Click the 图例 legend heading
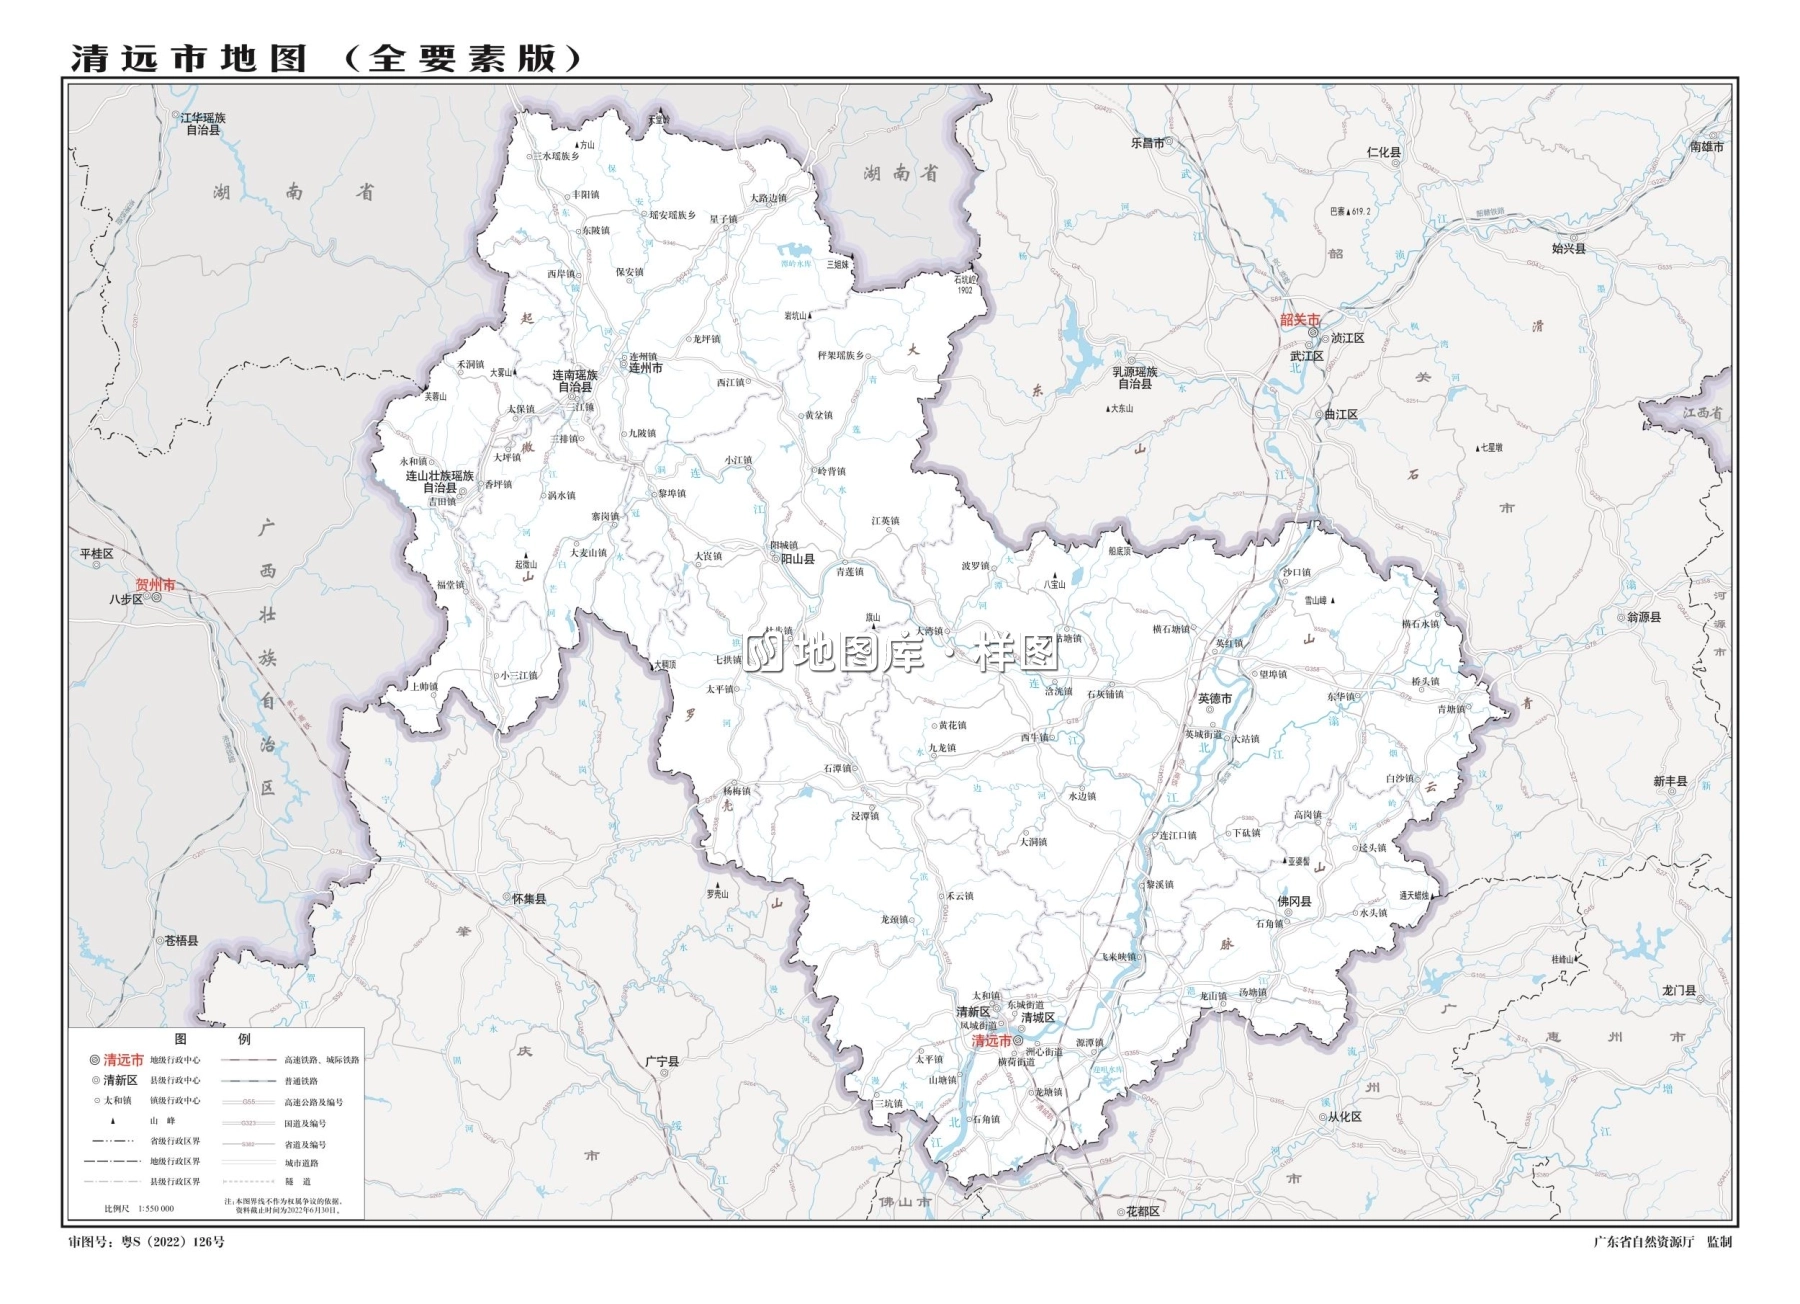 [212, 1039]
